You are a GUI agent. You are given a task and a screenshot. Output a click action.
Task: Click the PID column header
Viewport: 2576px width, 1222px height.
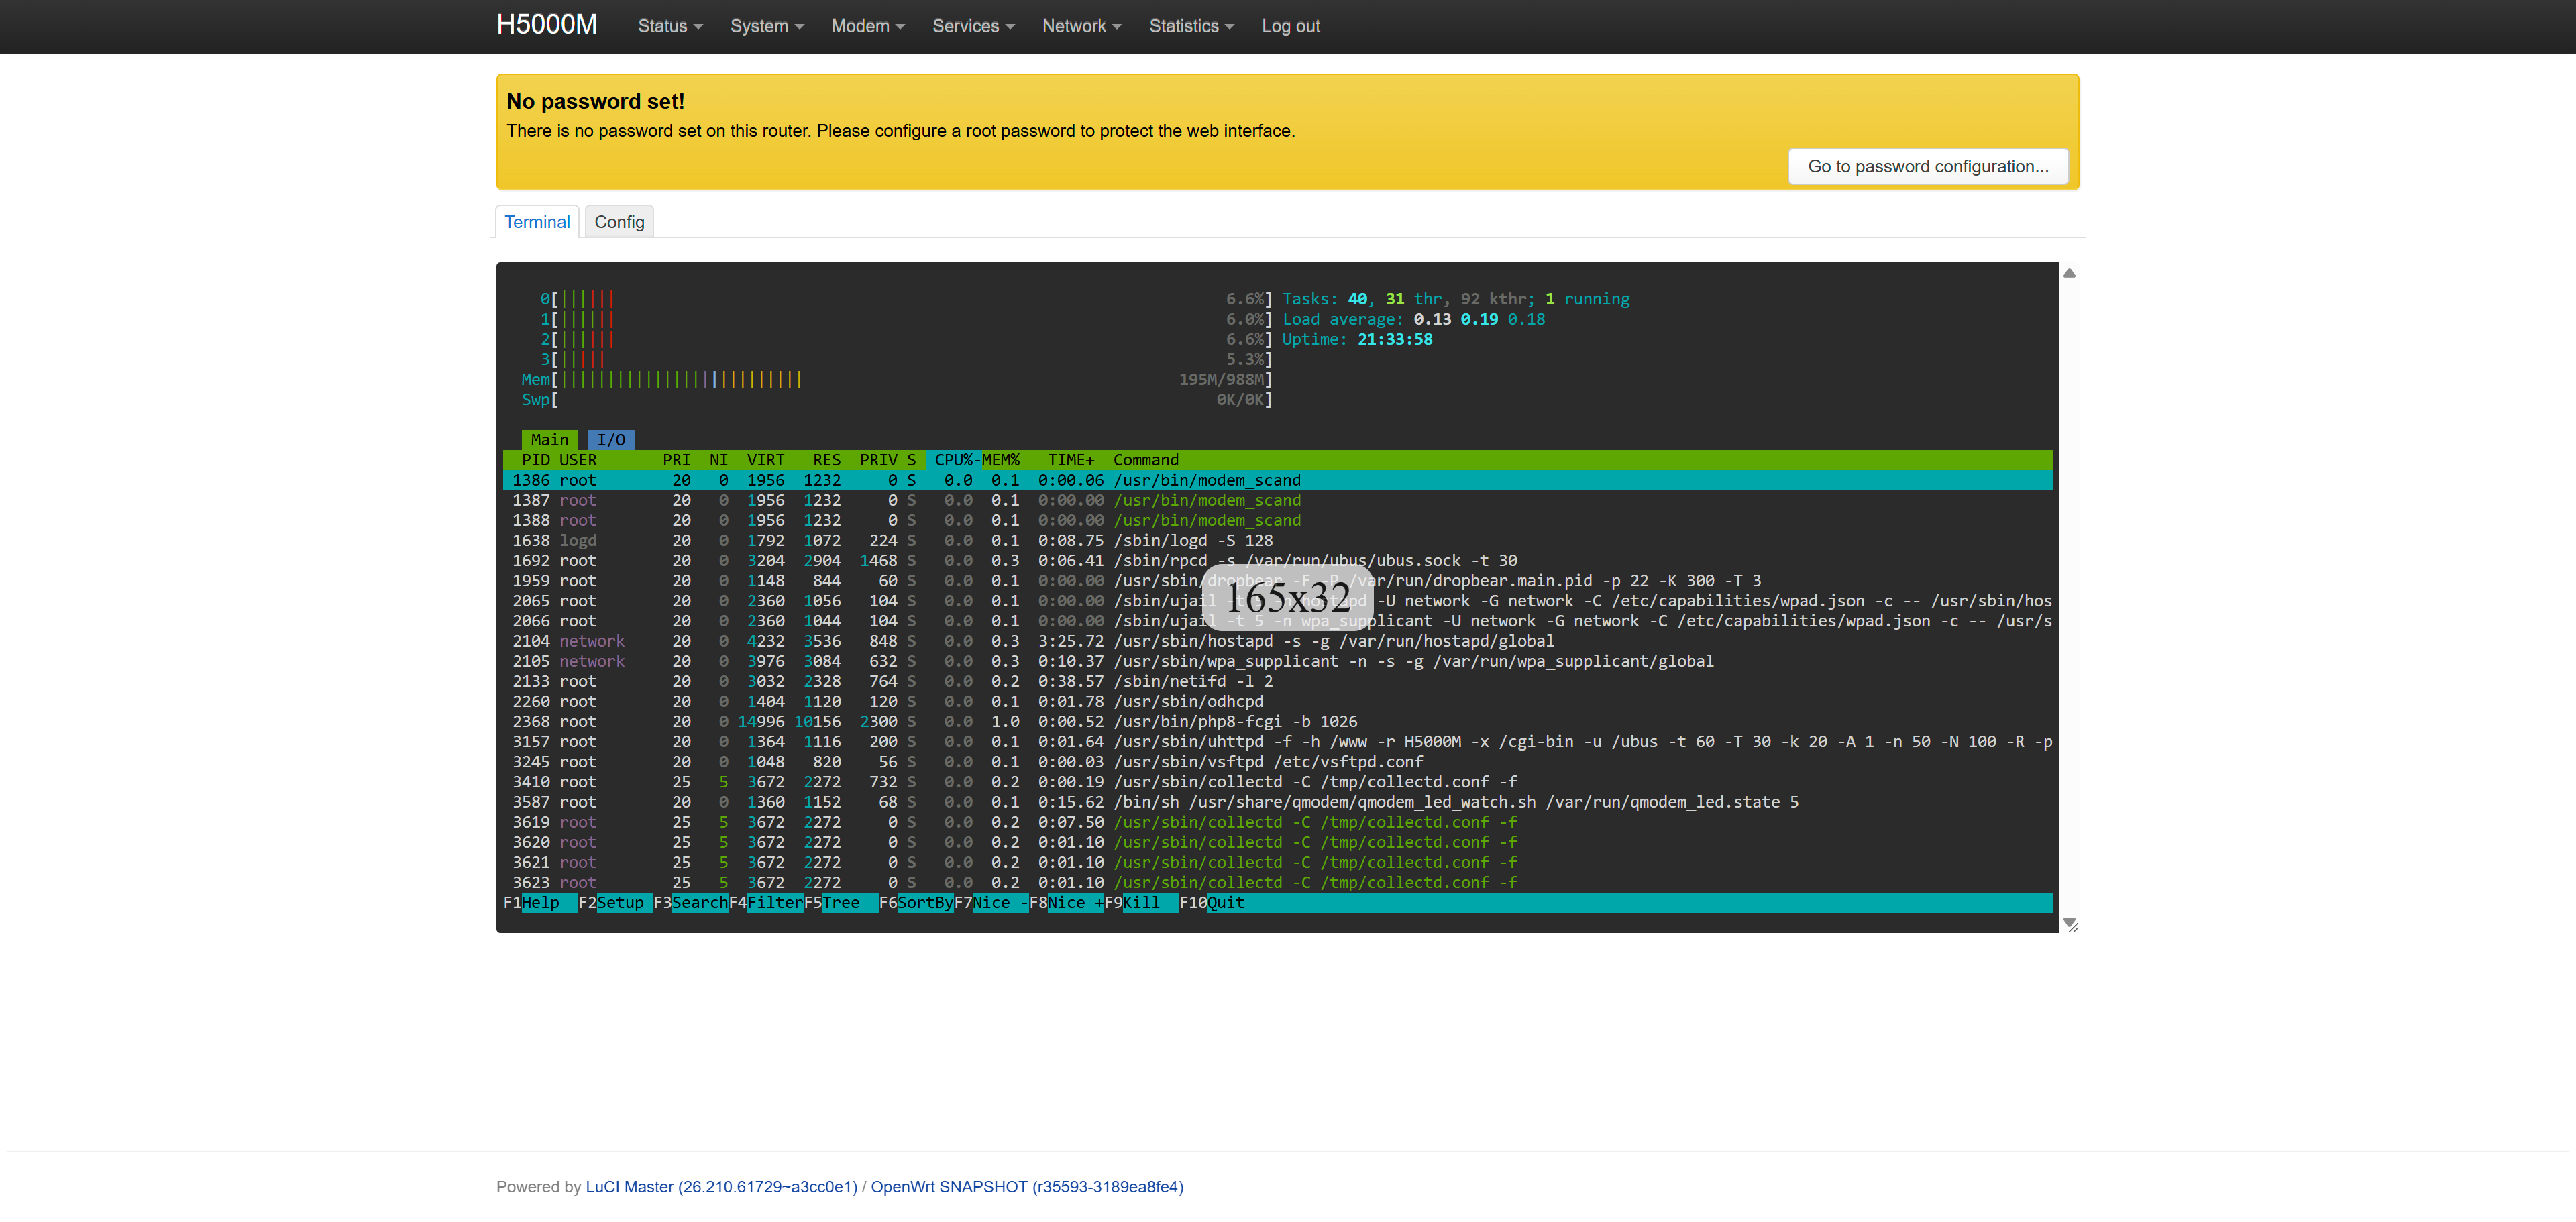coord(535,460)
